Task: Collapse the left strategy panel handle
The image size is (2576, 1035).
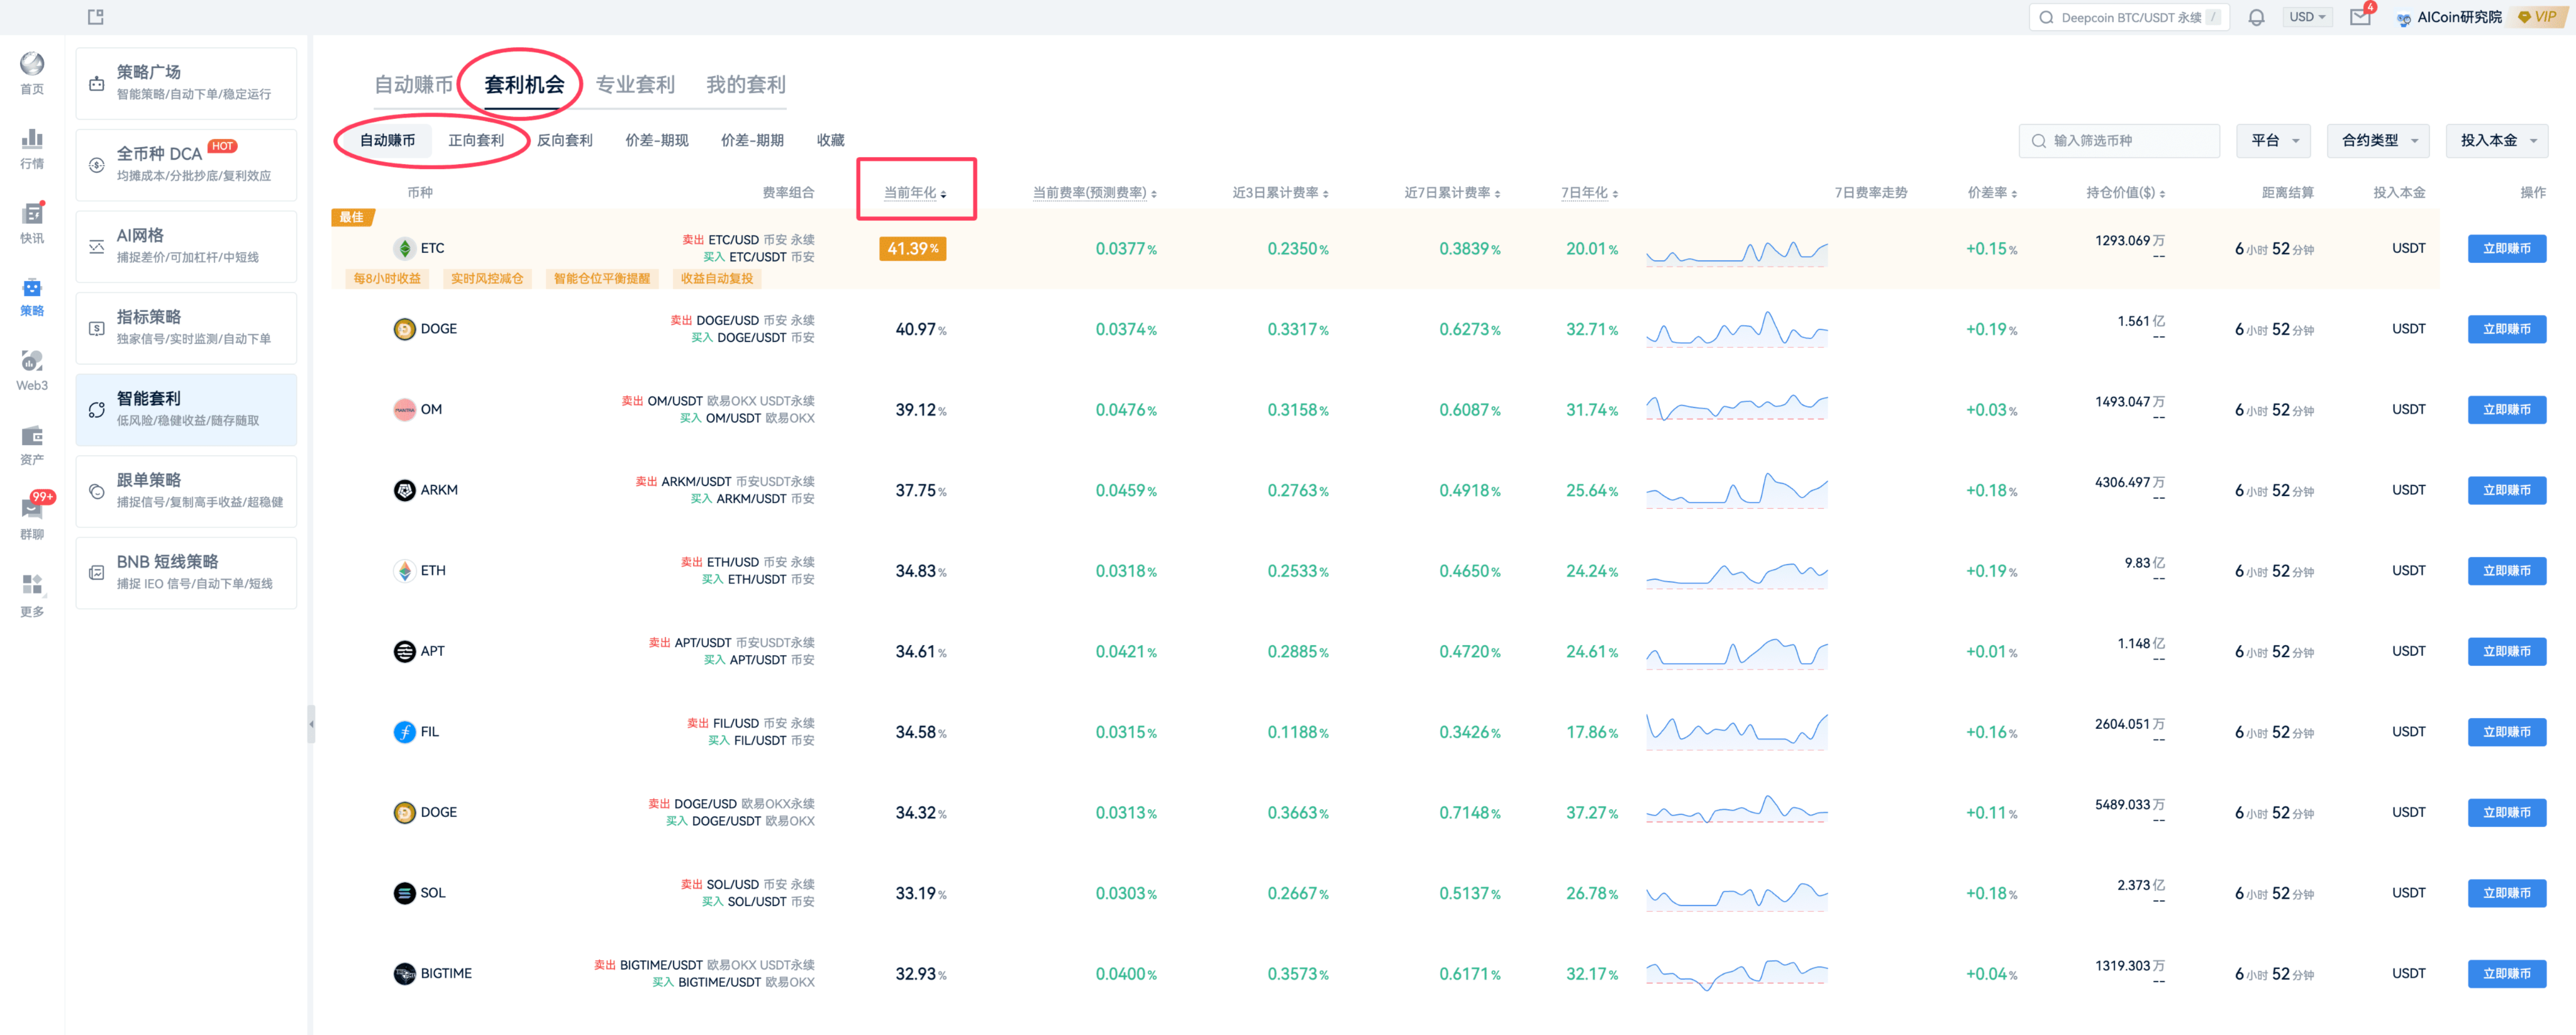Action: [311, 724]
